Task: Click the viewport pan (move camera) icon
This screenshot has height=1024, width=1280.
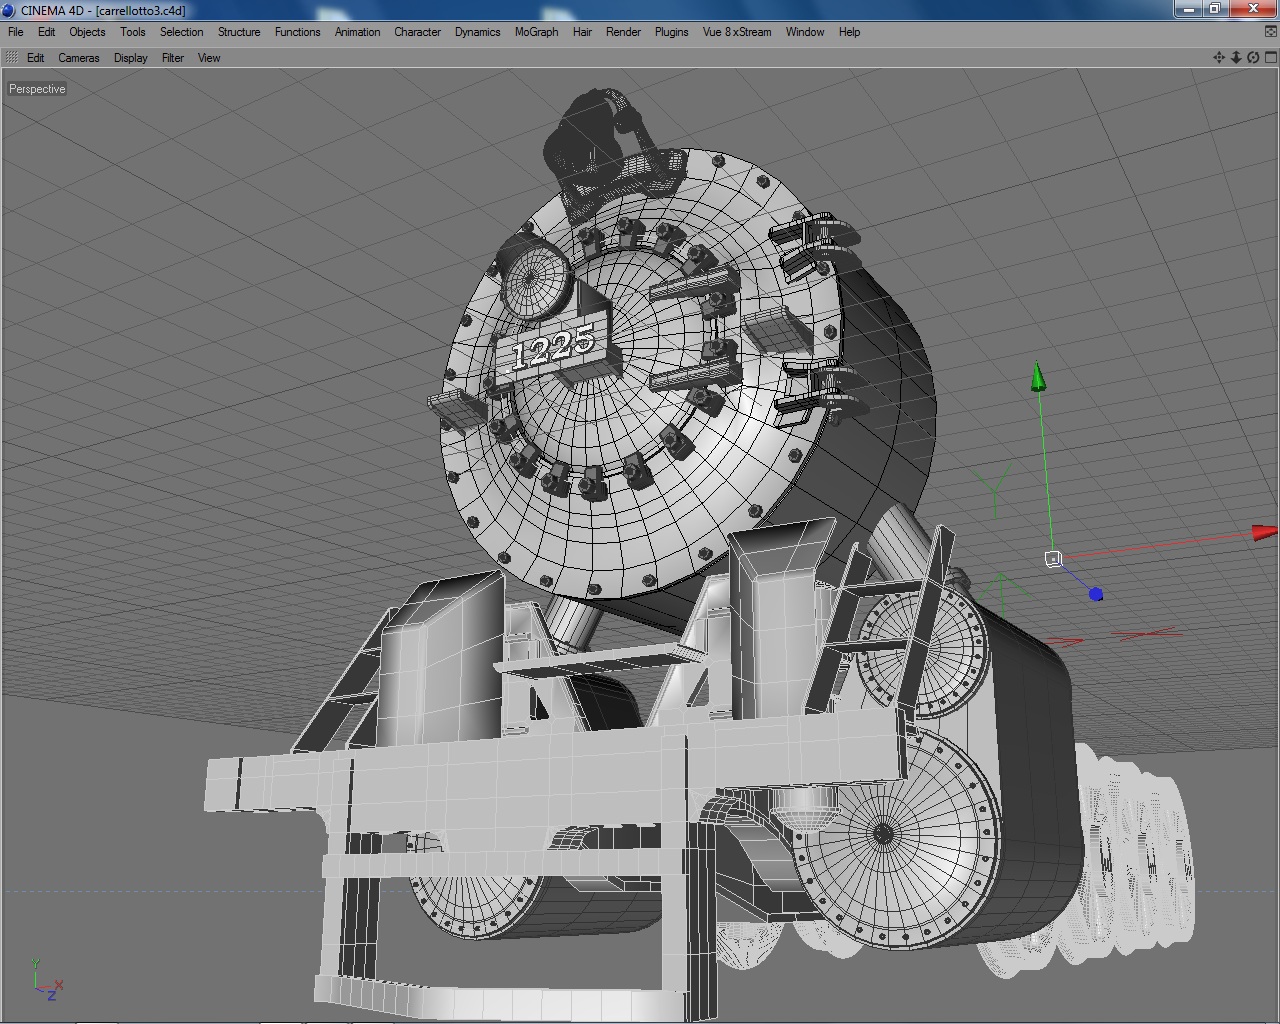Action: pos(1218,58)
